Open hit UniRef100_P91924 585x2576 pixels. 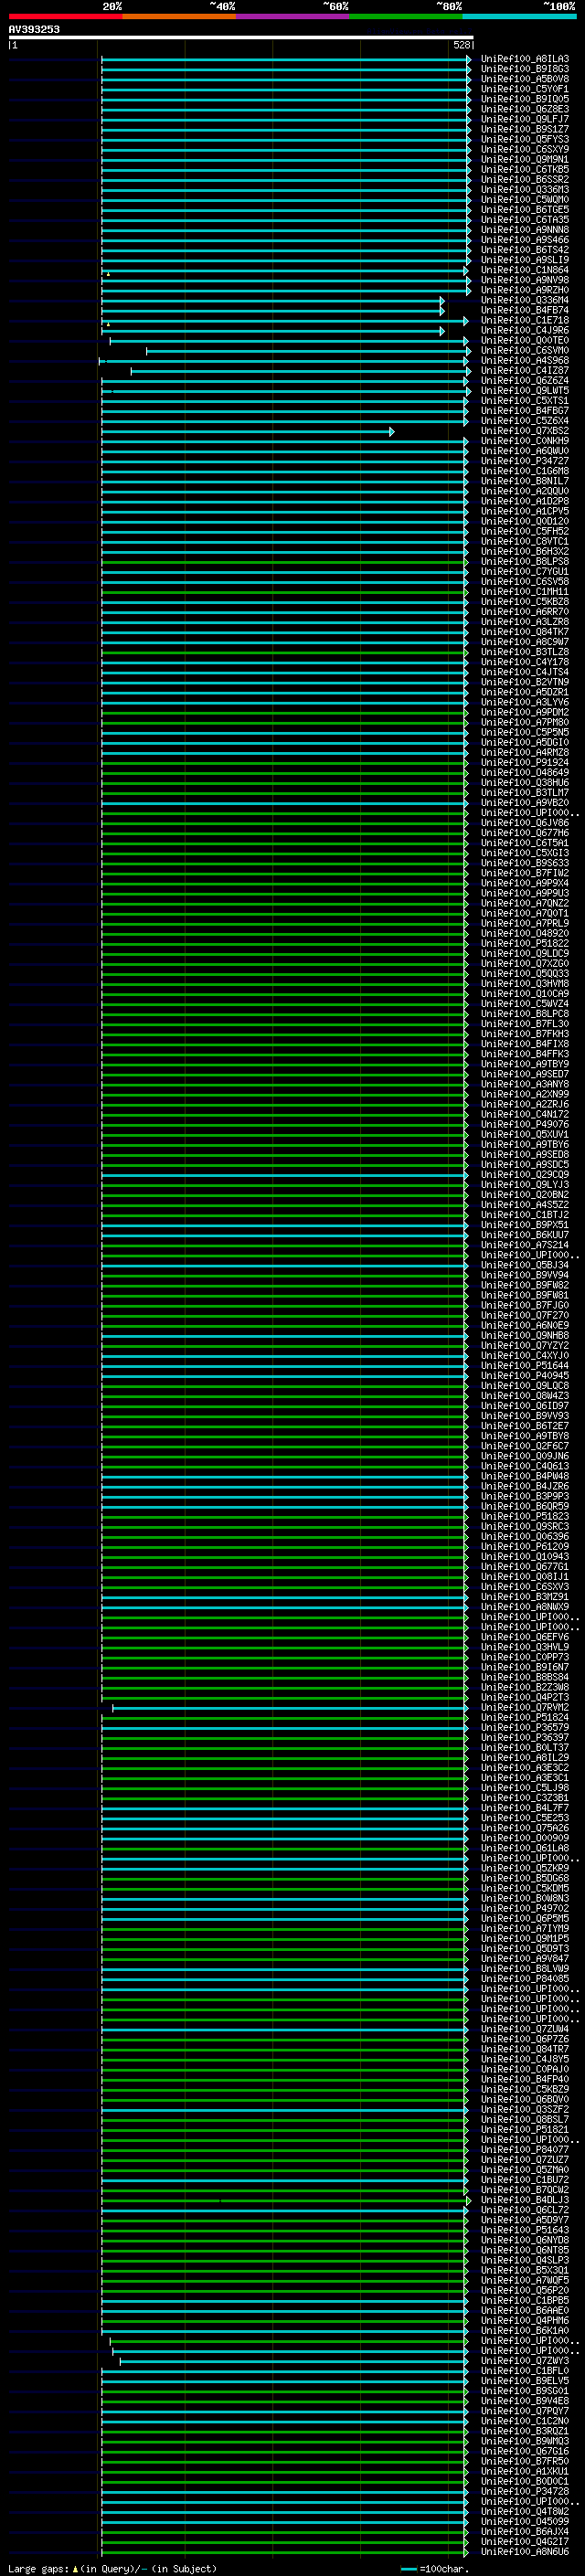pos(525,762)
